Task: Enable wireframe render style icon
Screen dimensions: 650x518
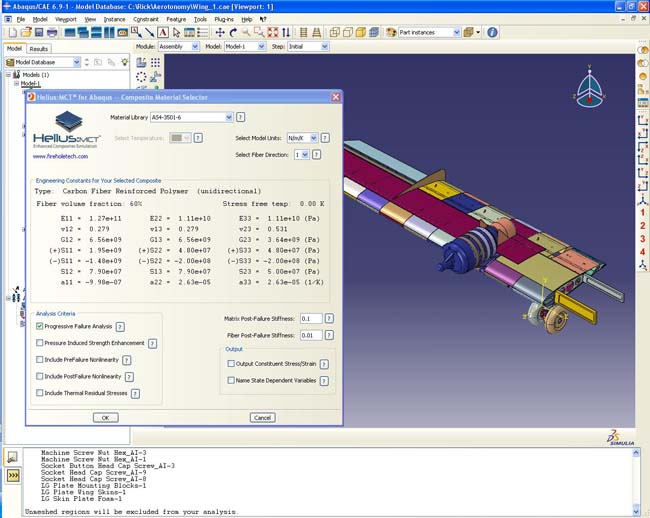Action: click(335, 32)
